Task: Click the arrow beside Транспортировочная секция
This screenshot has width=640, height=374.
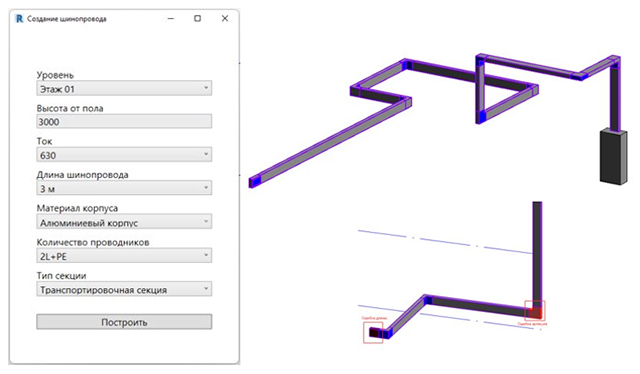Action: point(206,289)
